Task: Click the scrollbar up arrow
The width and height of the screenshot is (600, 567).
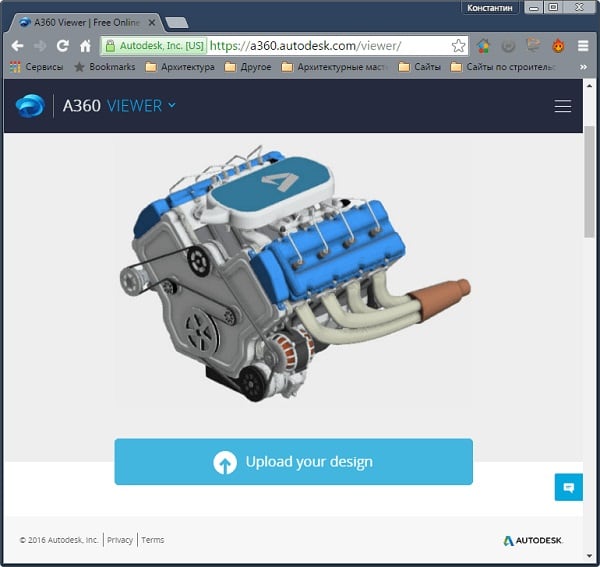Action: [x=589, y=86]
